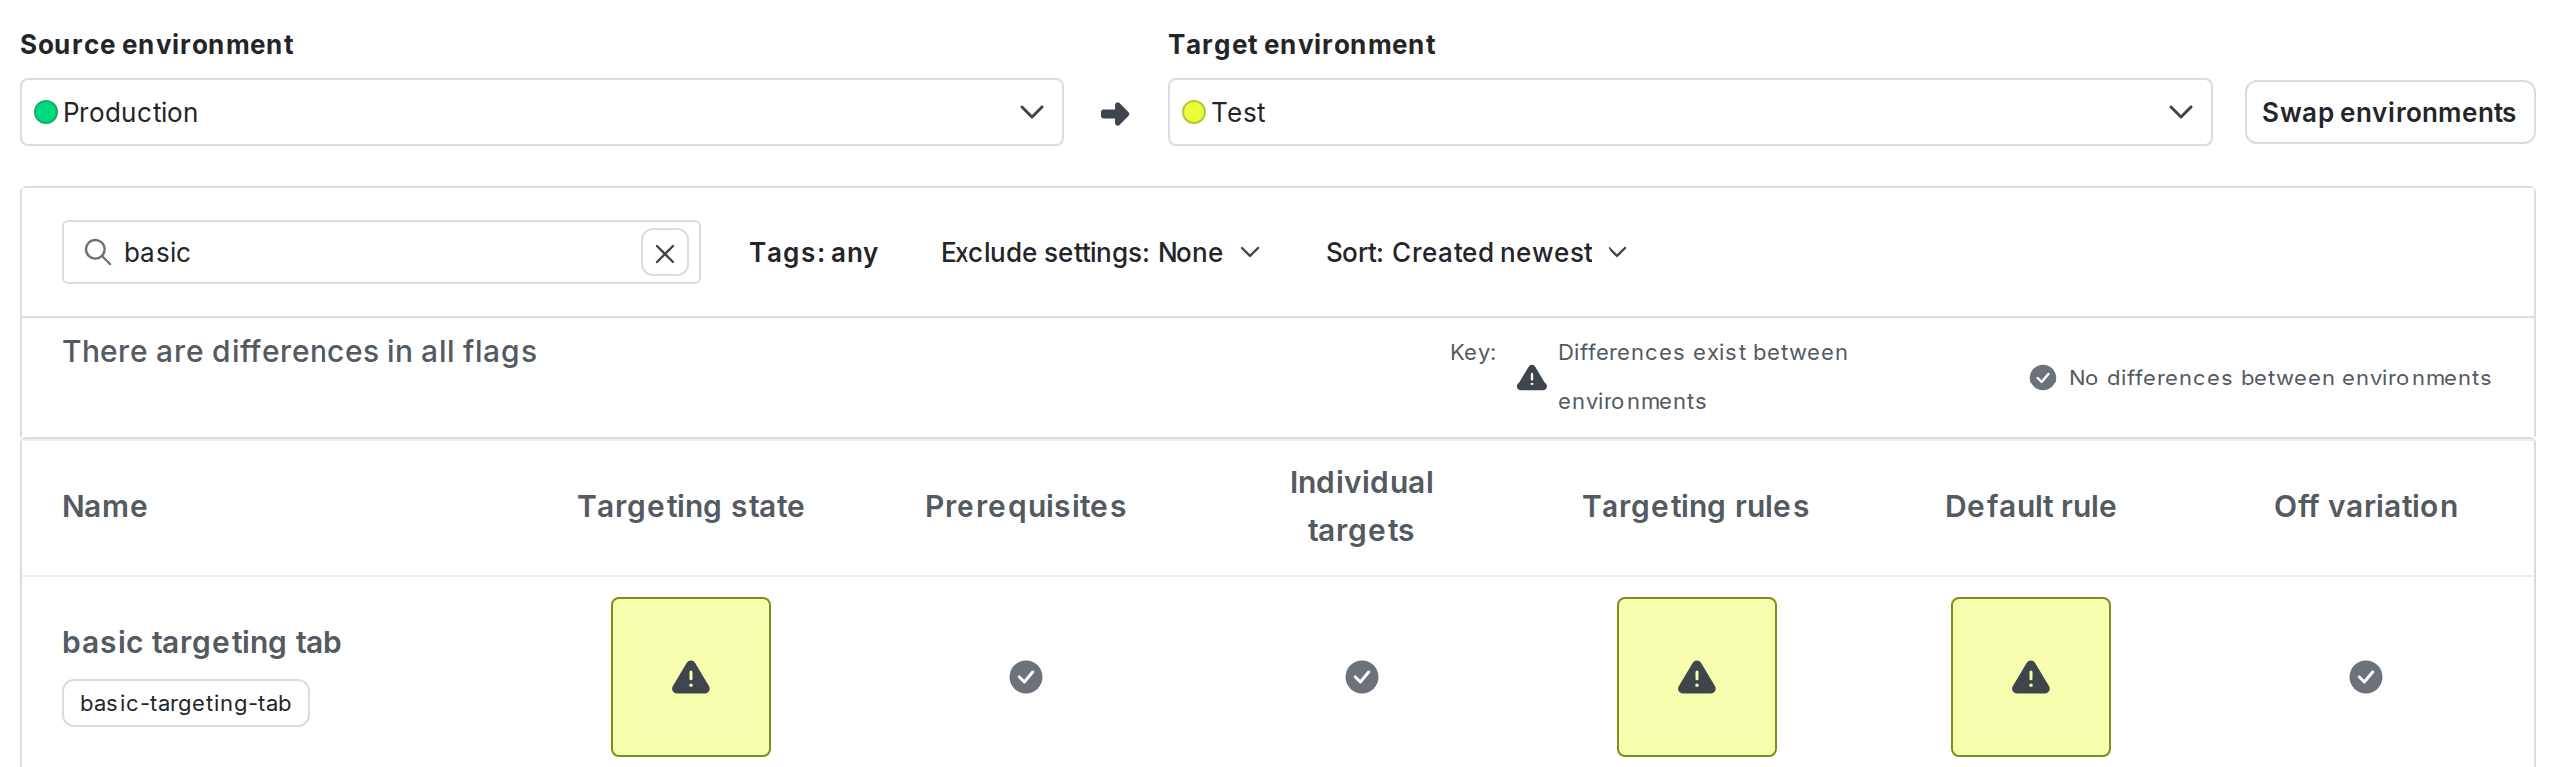The image size is (2576, 767).
Task: Click the Targeting rules difference warning icon
Action: coord(1696,677)
